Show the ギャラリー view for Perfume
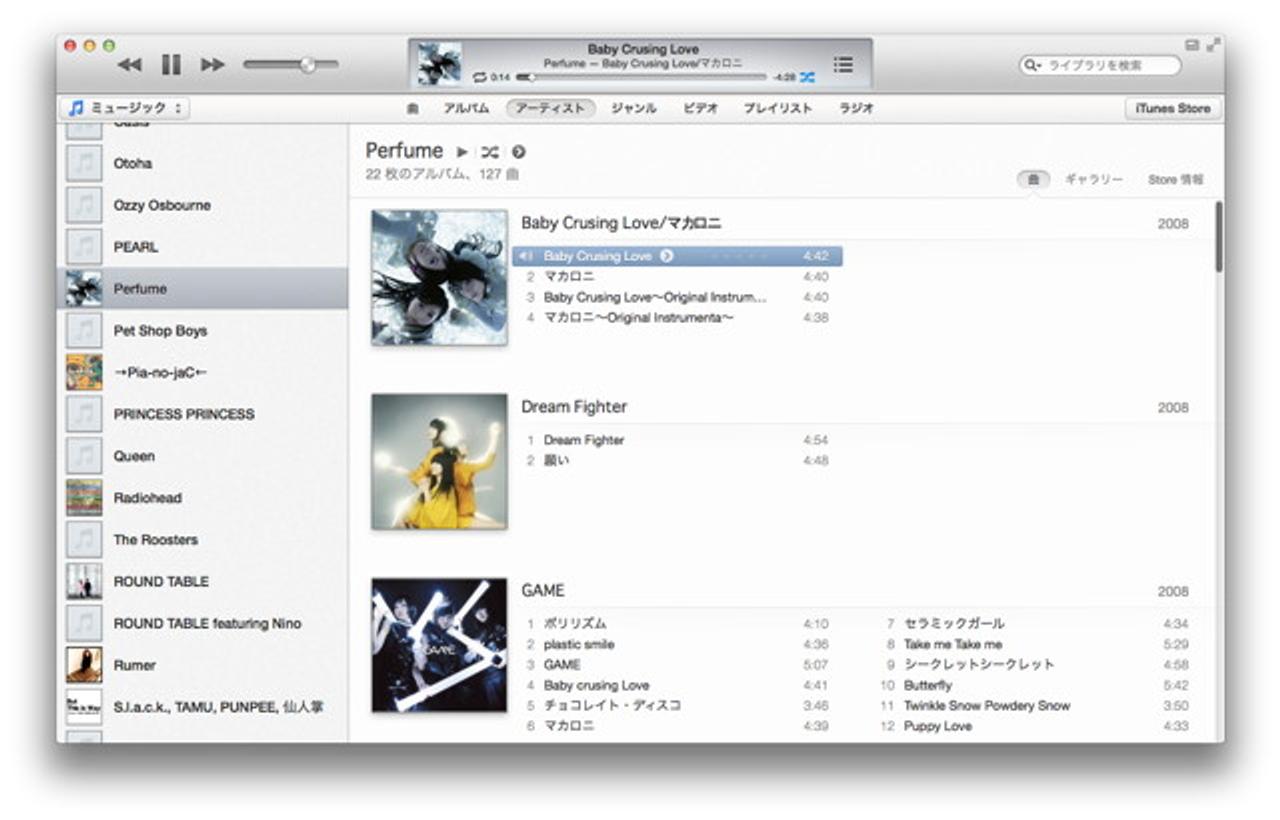 click(x=1093, y=180)
